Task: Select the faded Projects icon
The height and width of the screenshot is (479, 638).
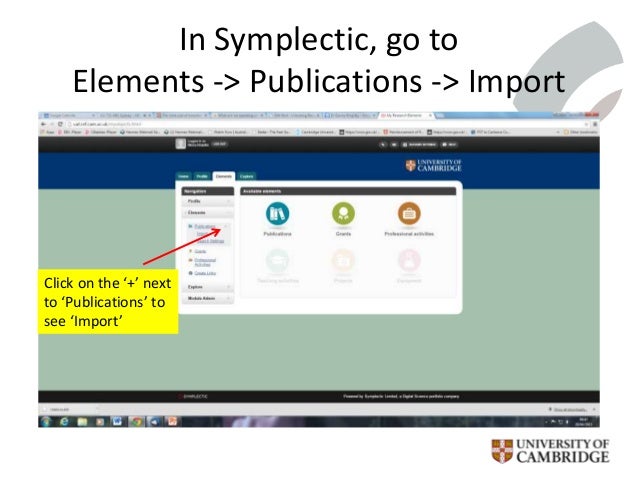Action: click(343, 260)
